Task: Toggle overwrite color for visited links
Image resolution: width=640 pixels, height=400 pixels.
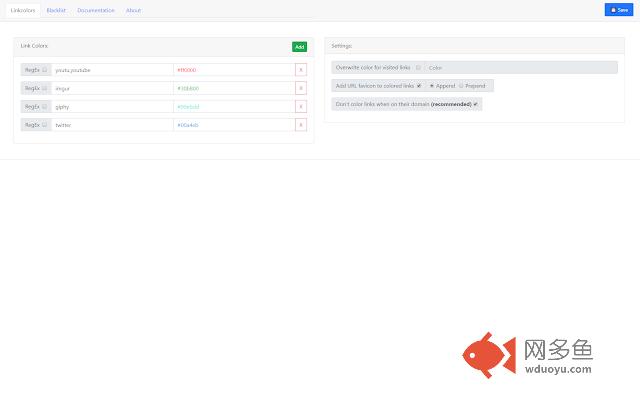Action: pos(418,68)
